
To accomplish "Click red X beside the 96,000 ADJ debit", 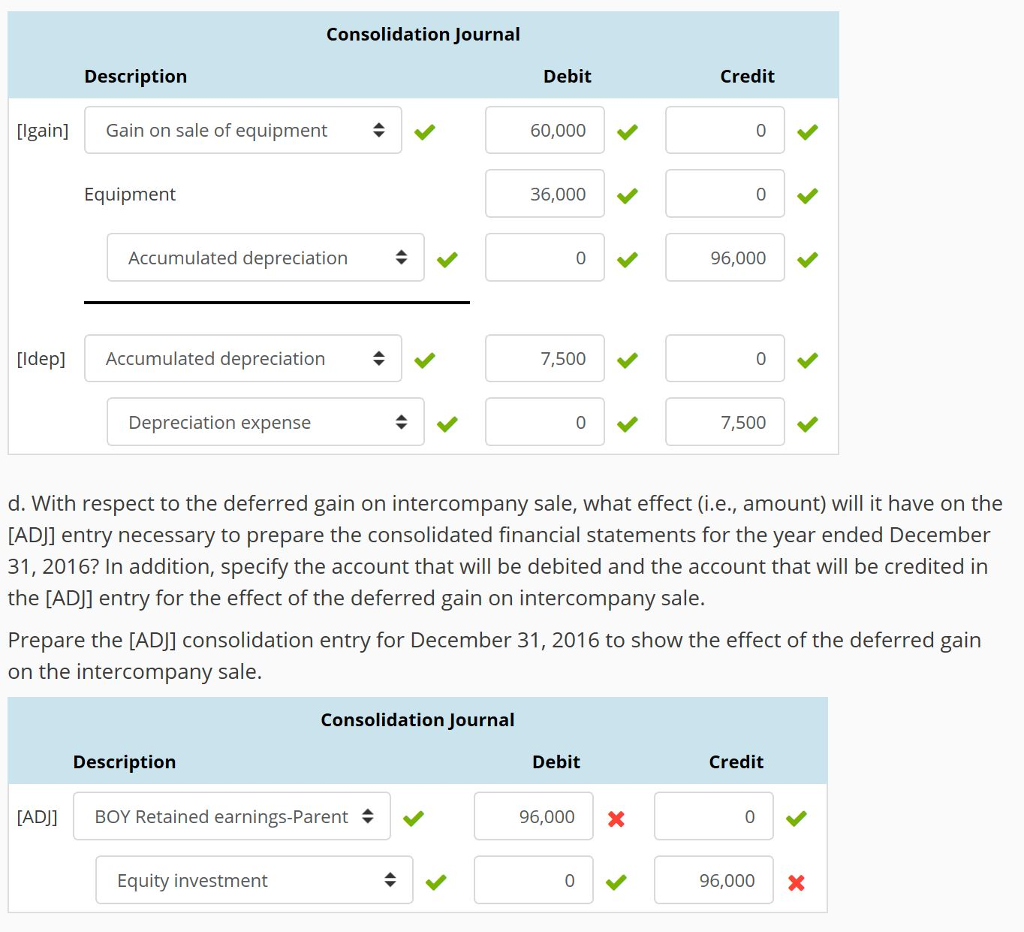I will click(x=616, y=816).
